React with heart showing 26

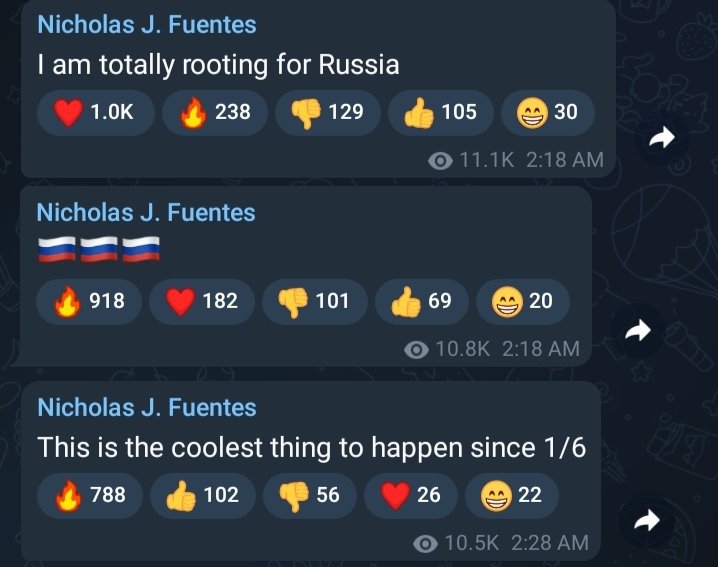(x=410, y=494)
